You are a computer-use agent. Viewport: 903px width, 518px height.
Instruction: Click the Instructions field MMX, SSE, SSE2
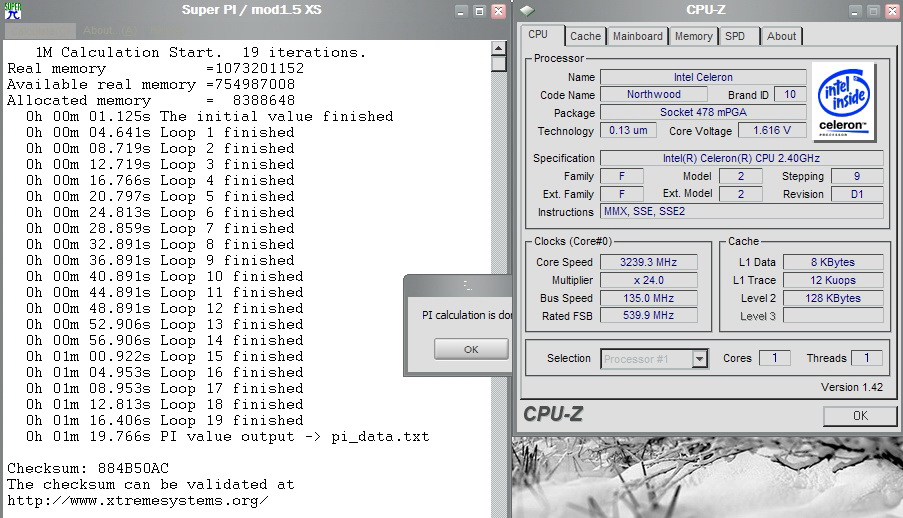pyautogui.click(x=742, y=211)
